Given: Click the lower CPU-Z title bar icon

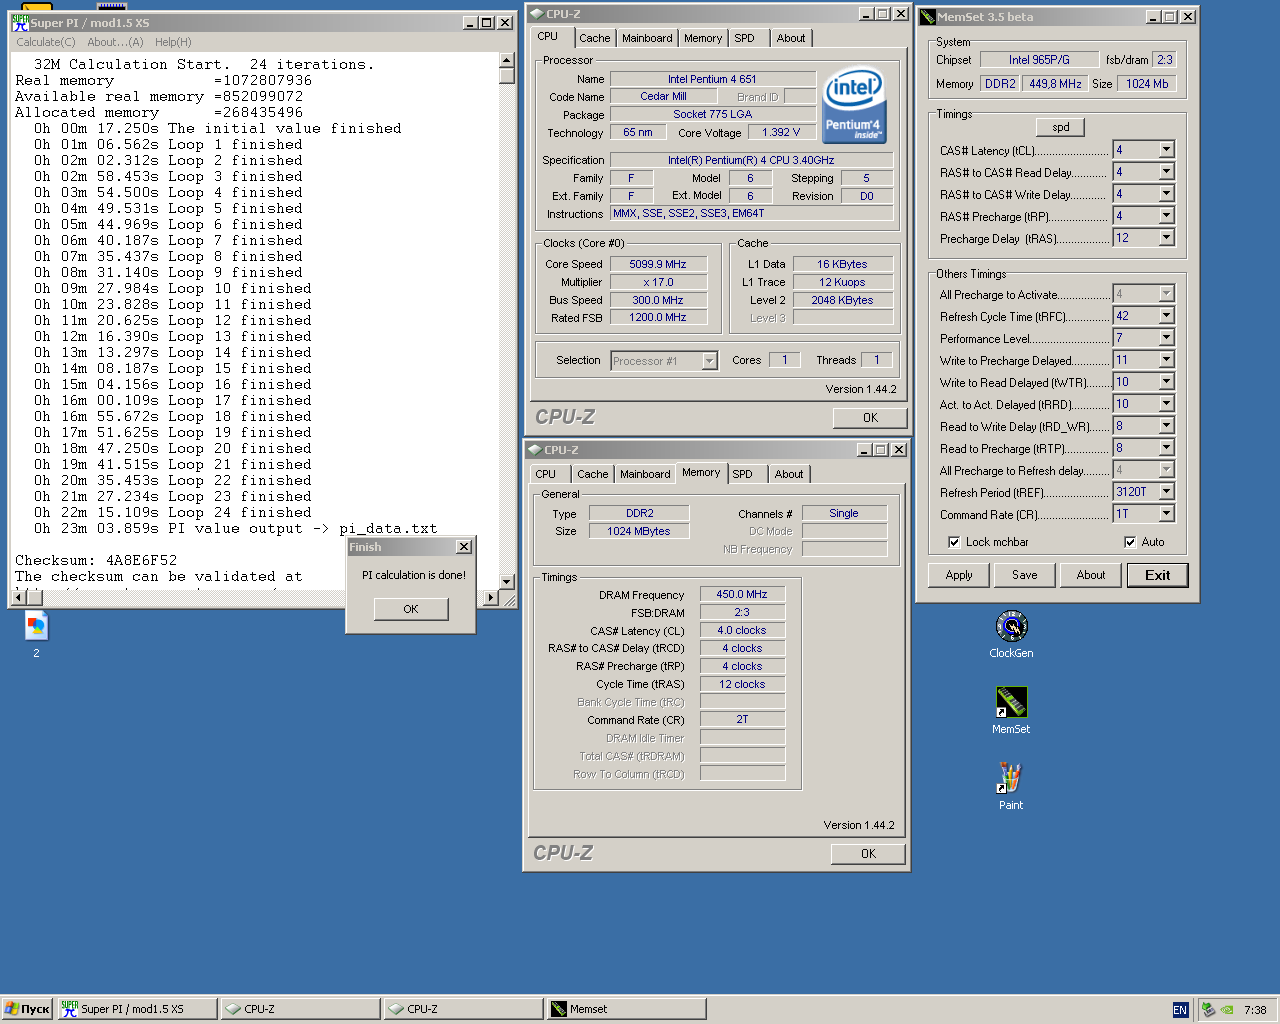Looking at the screenshot, I should coord(535,450).
